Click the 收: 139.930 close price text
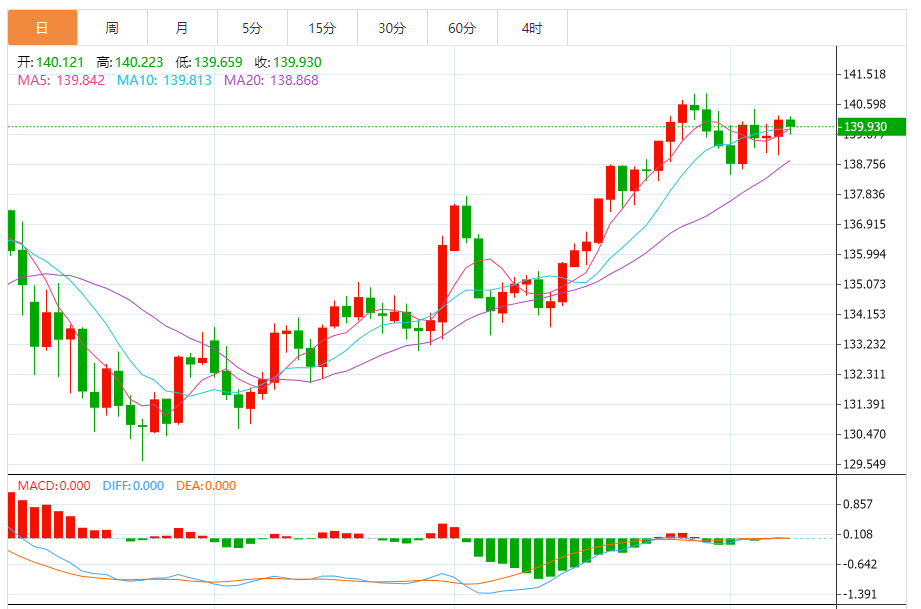The width and height of the screenshot is (921, 609). 288,62
